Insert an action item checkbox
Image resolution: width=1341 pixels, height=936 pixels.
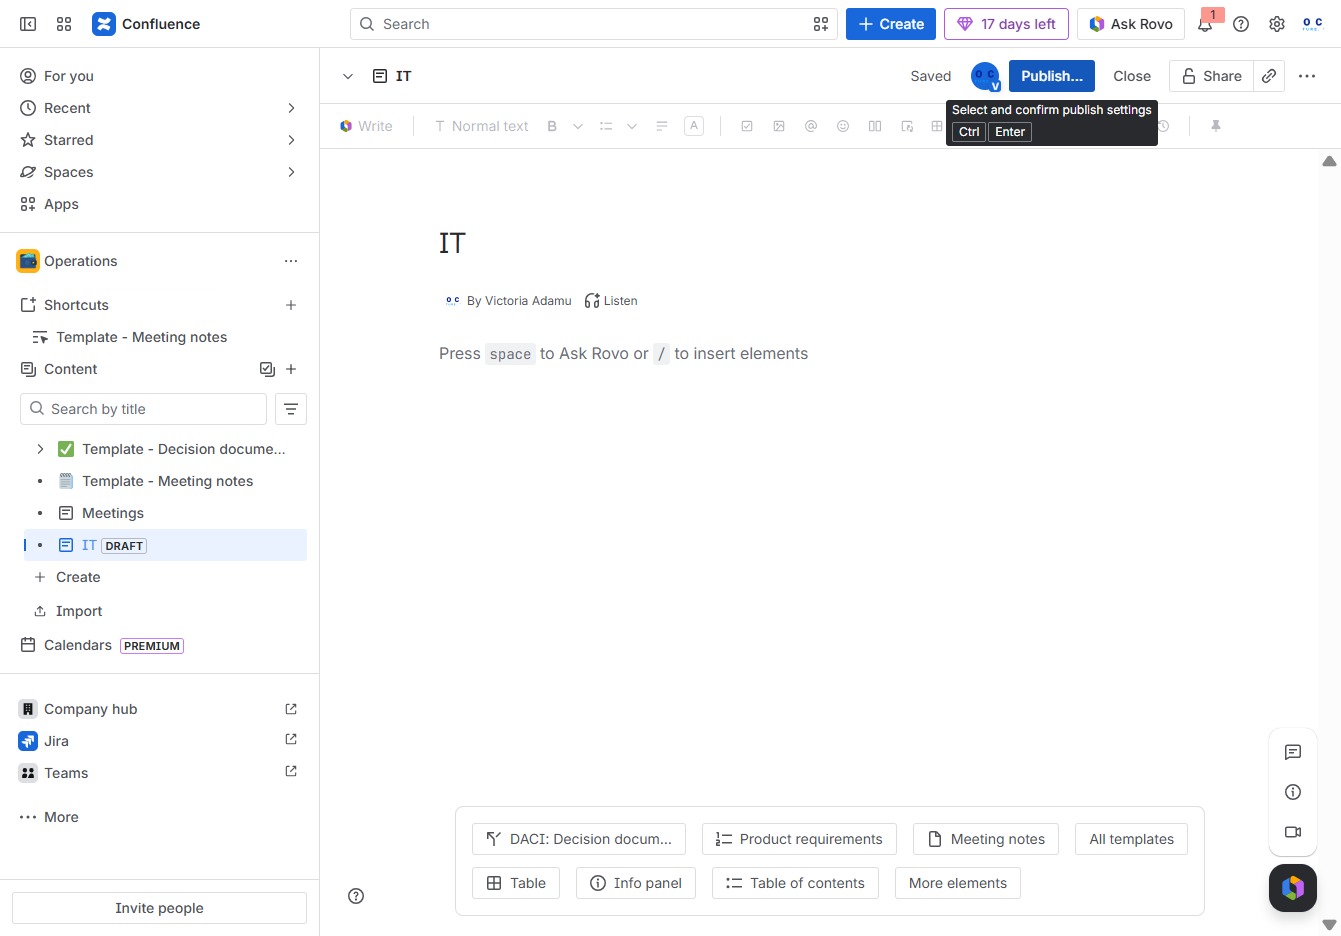(747, 126)
